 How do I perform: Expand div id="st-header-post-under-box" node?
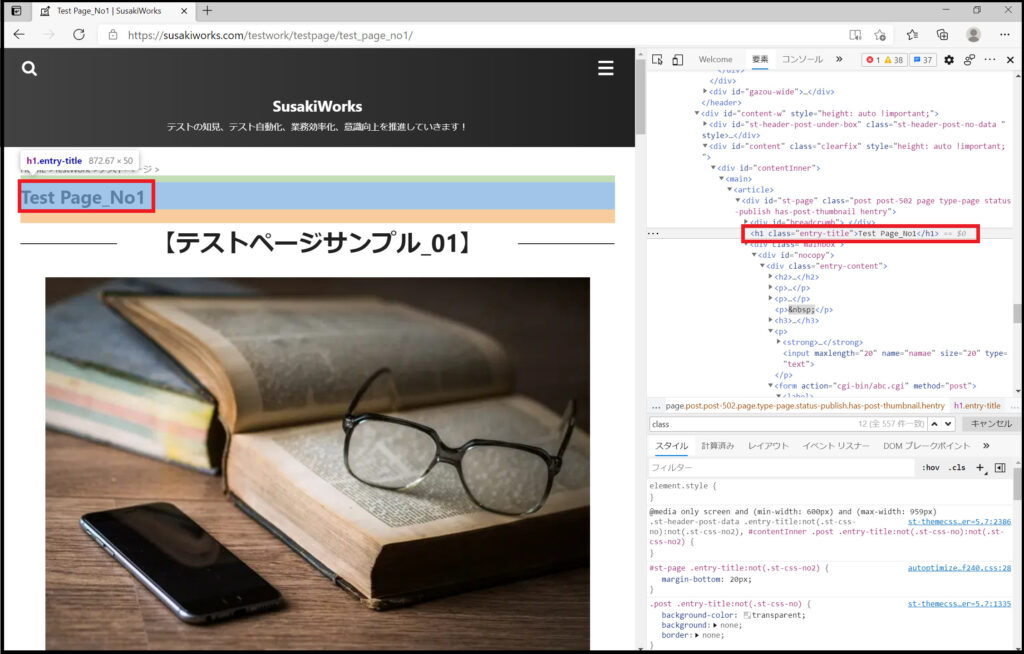tap(705, 123)
